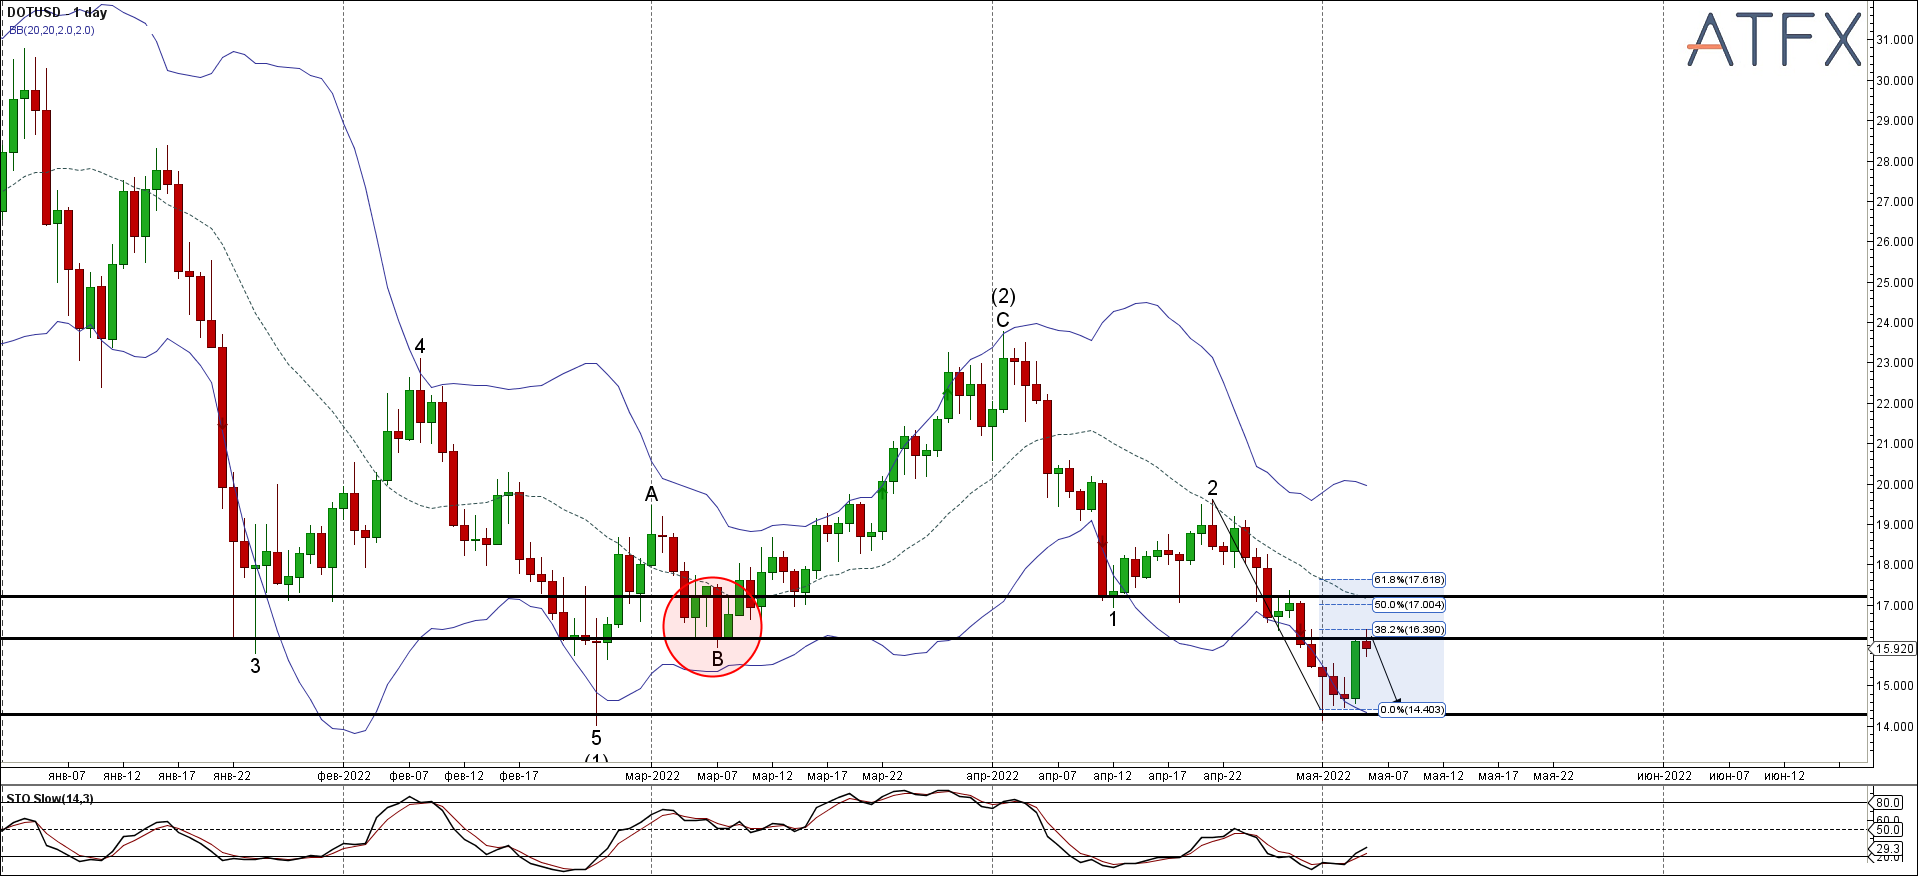Click 30.000 on the price axis
Image resolution: width=1918 pixels, height=876 pixels.
click(1894, 81)
